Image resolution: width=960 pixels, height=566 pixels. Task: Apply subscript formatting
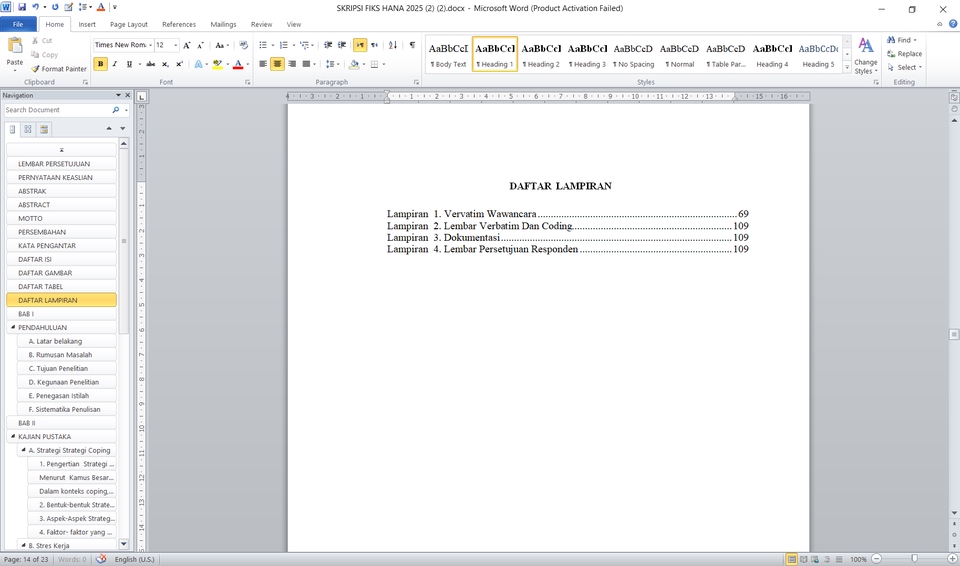coord(165,64)
